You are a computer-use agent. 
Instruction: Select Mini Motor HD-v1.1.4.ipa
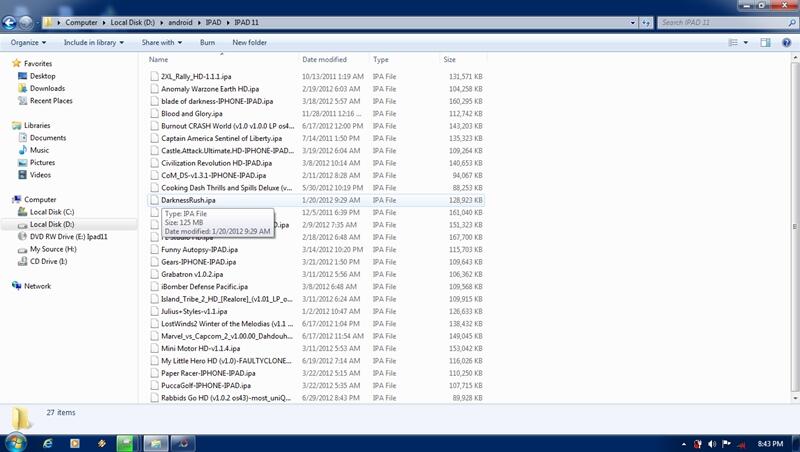(x=201, y=348)
